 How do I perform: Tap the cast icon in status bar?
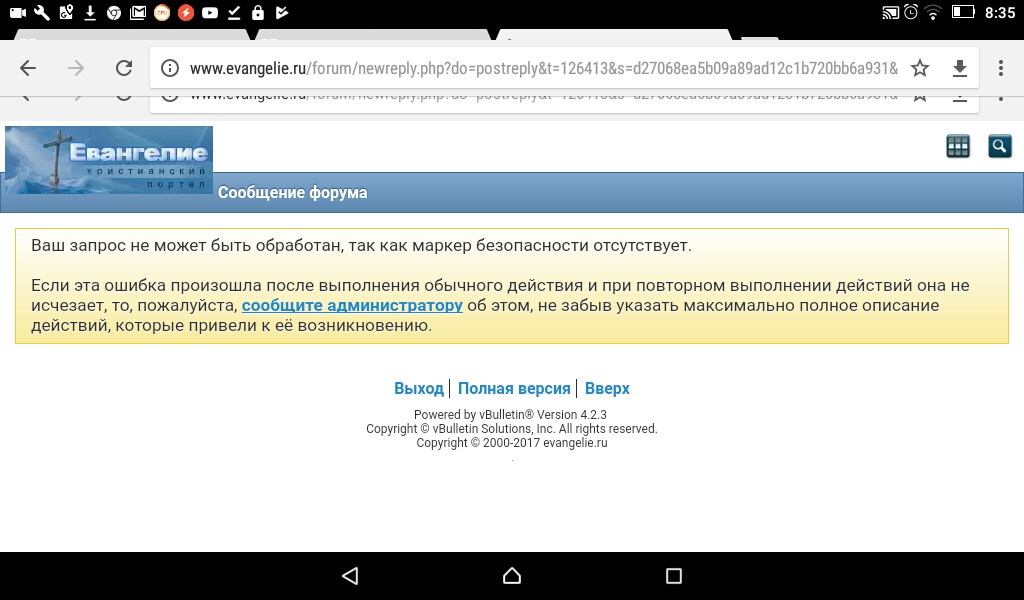tap(890, 13)
